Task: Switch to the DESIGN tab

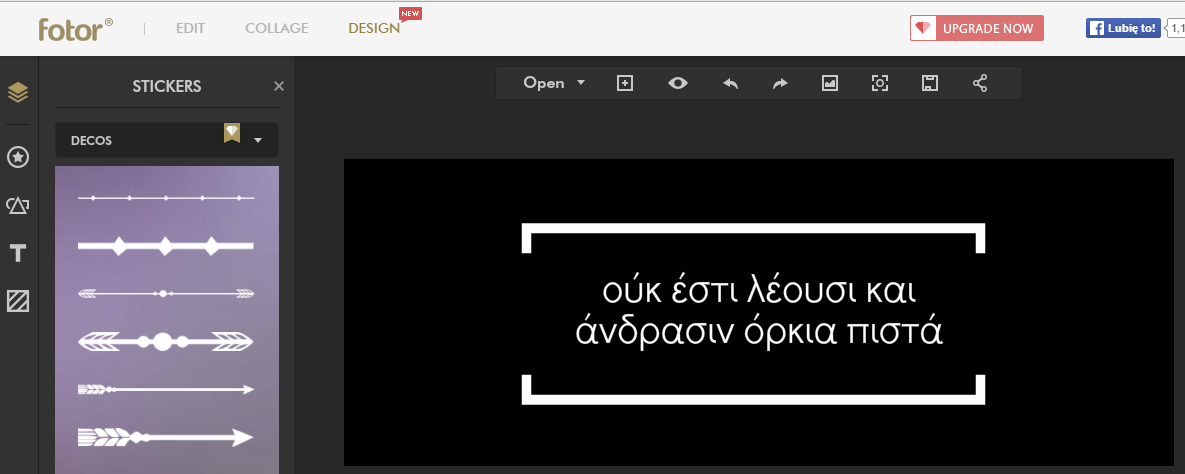Action: coord(374,29)
